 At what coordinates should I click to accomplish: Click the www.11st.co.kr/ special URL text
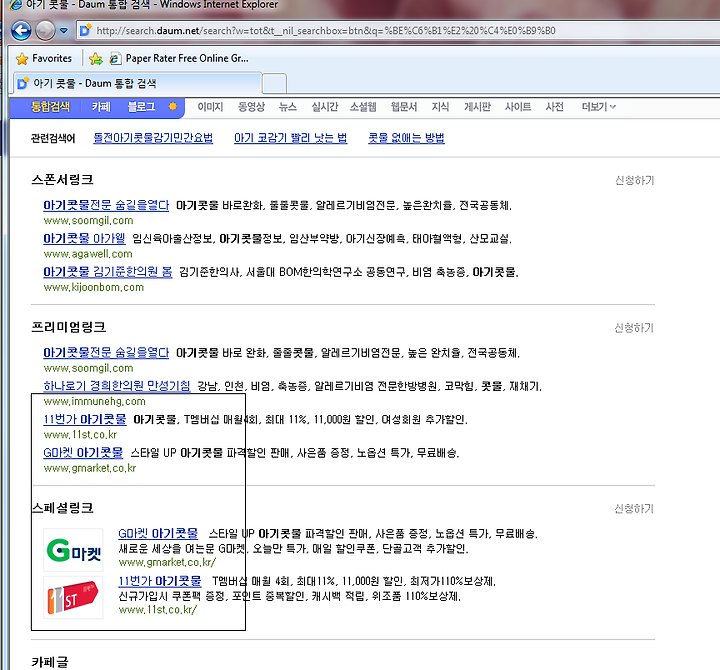(x=158, y=610)
